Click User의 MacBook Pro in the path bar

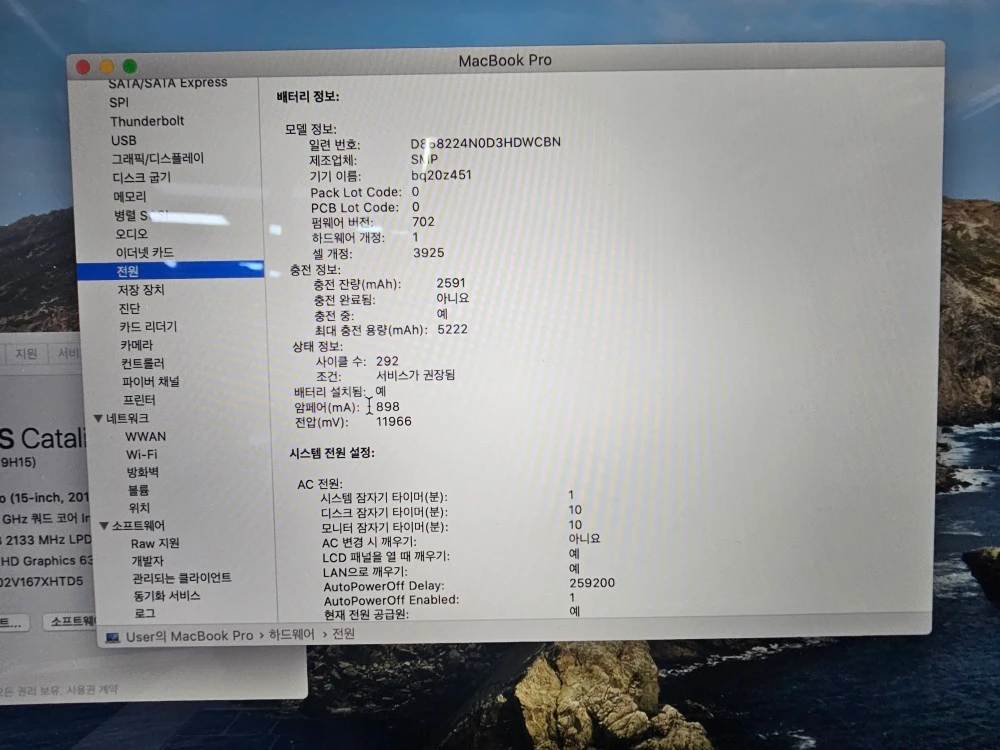click(189, 636)
